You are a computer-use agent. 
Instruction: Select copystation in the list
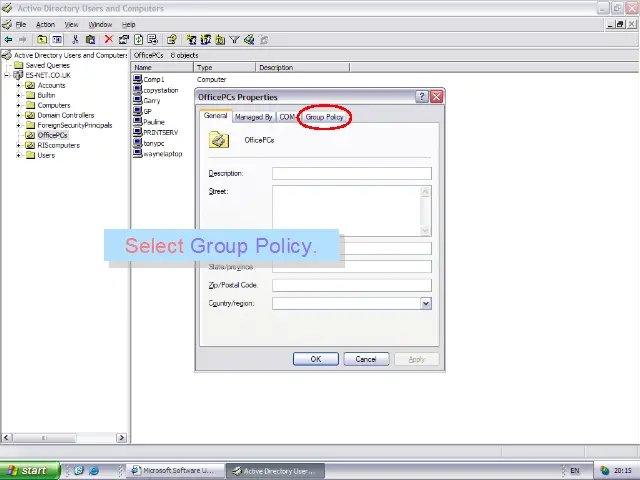[161, 90]
